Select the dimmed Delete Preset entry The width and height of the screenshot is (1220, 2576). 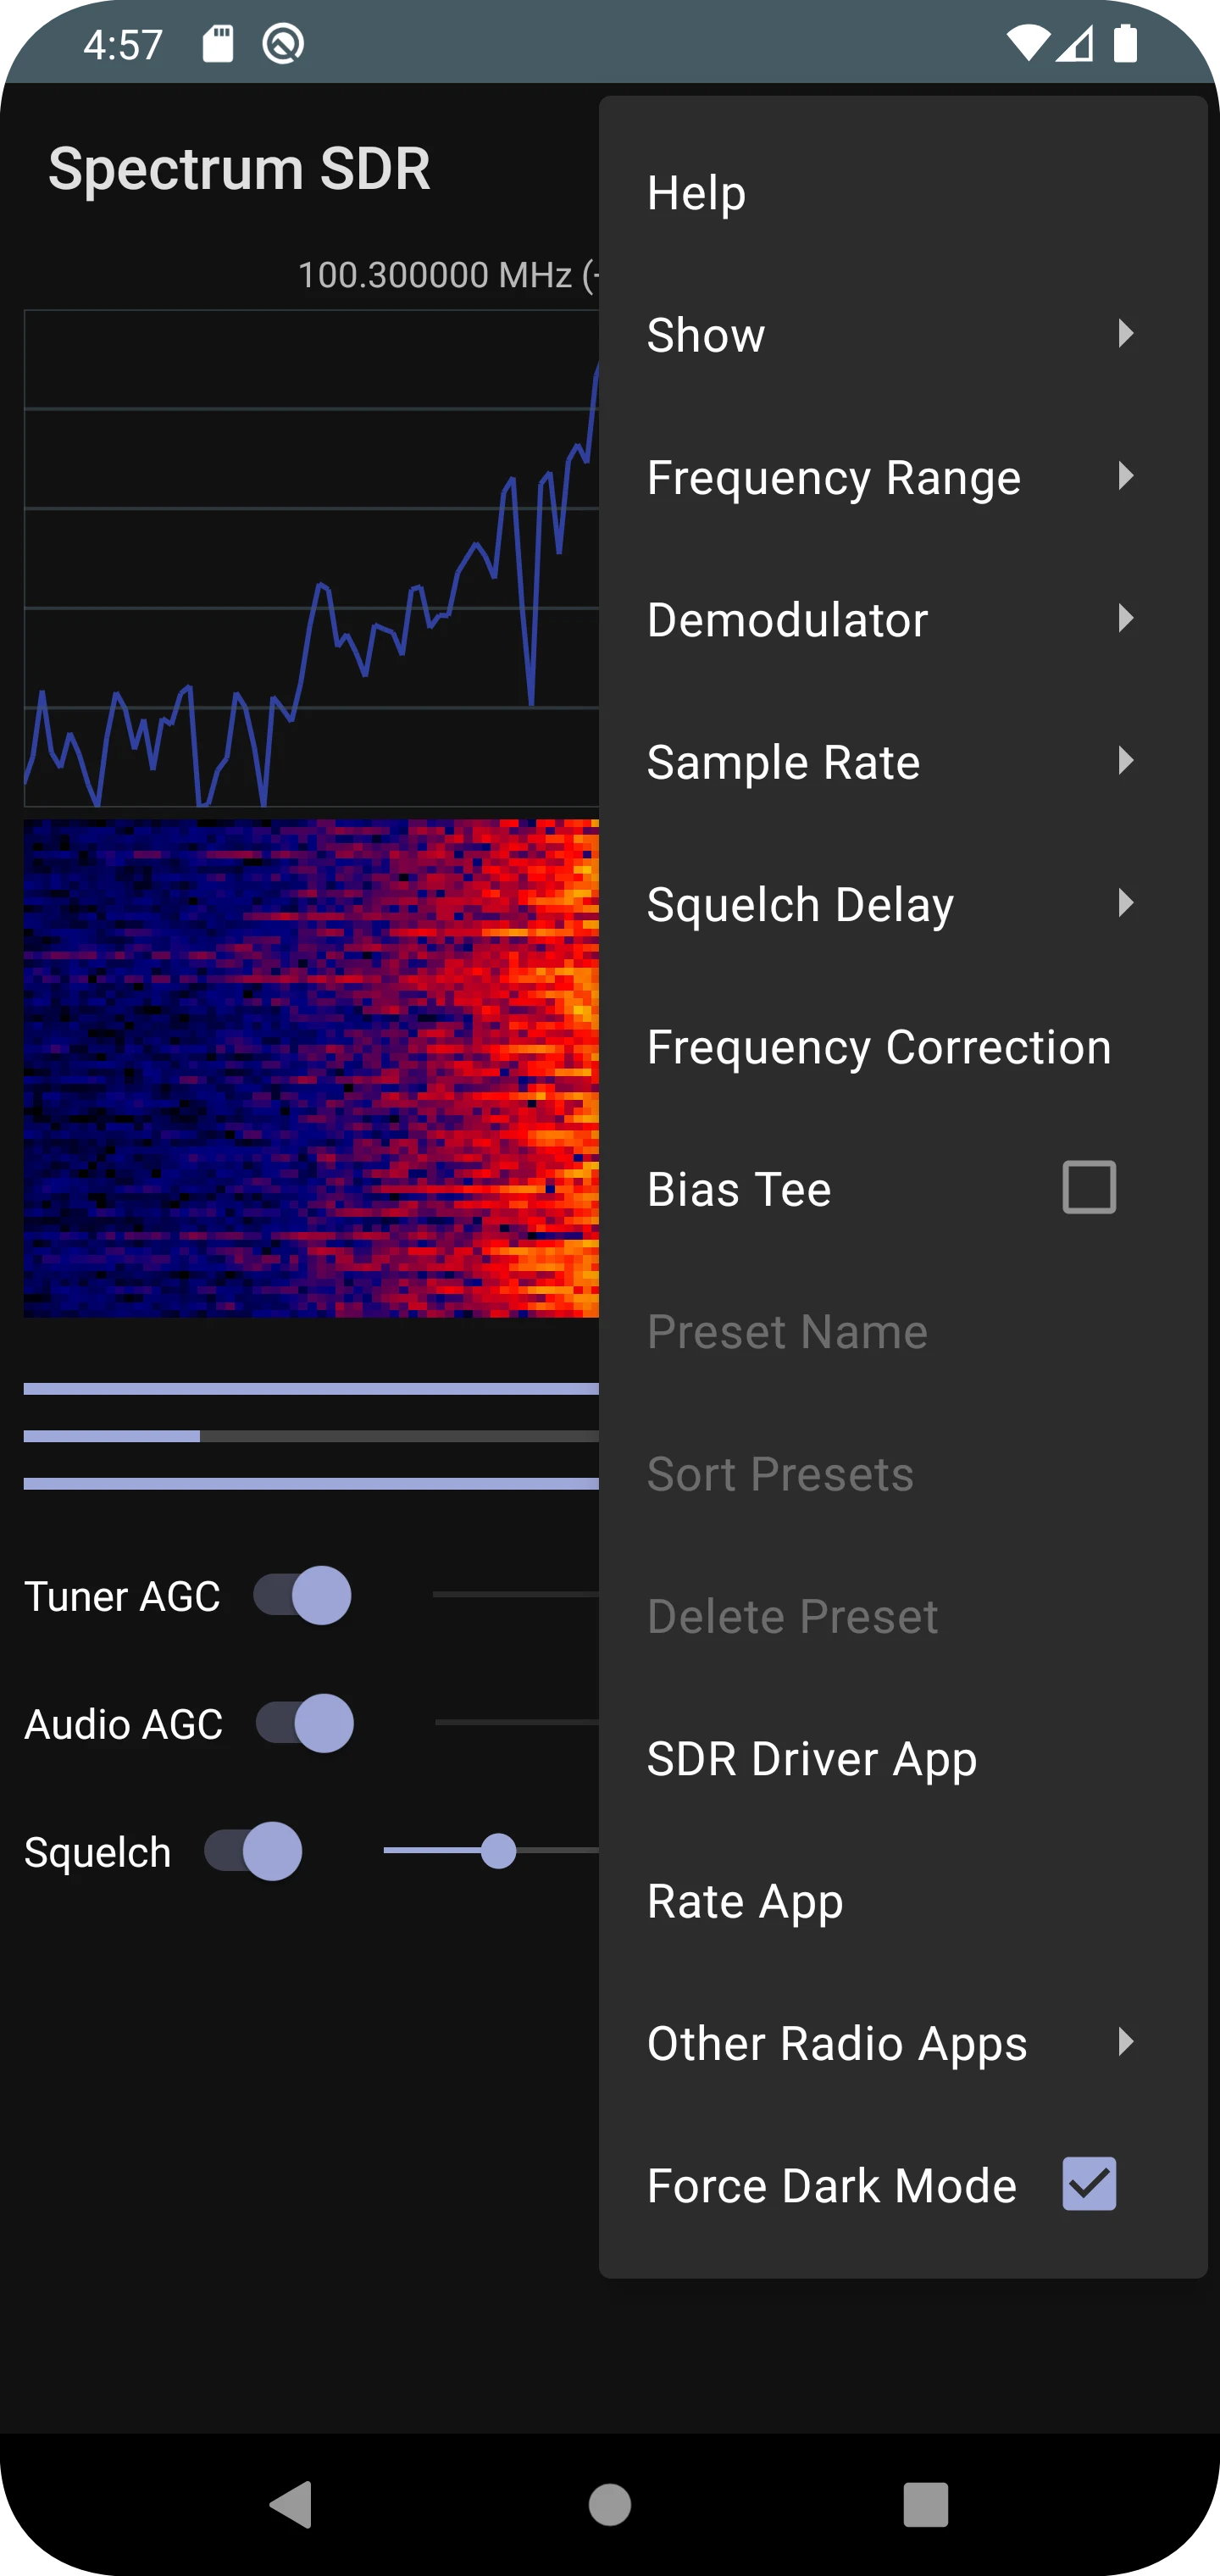903,1616
